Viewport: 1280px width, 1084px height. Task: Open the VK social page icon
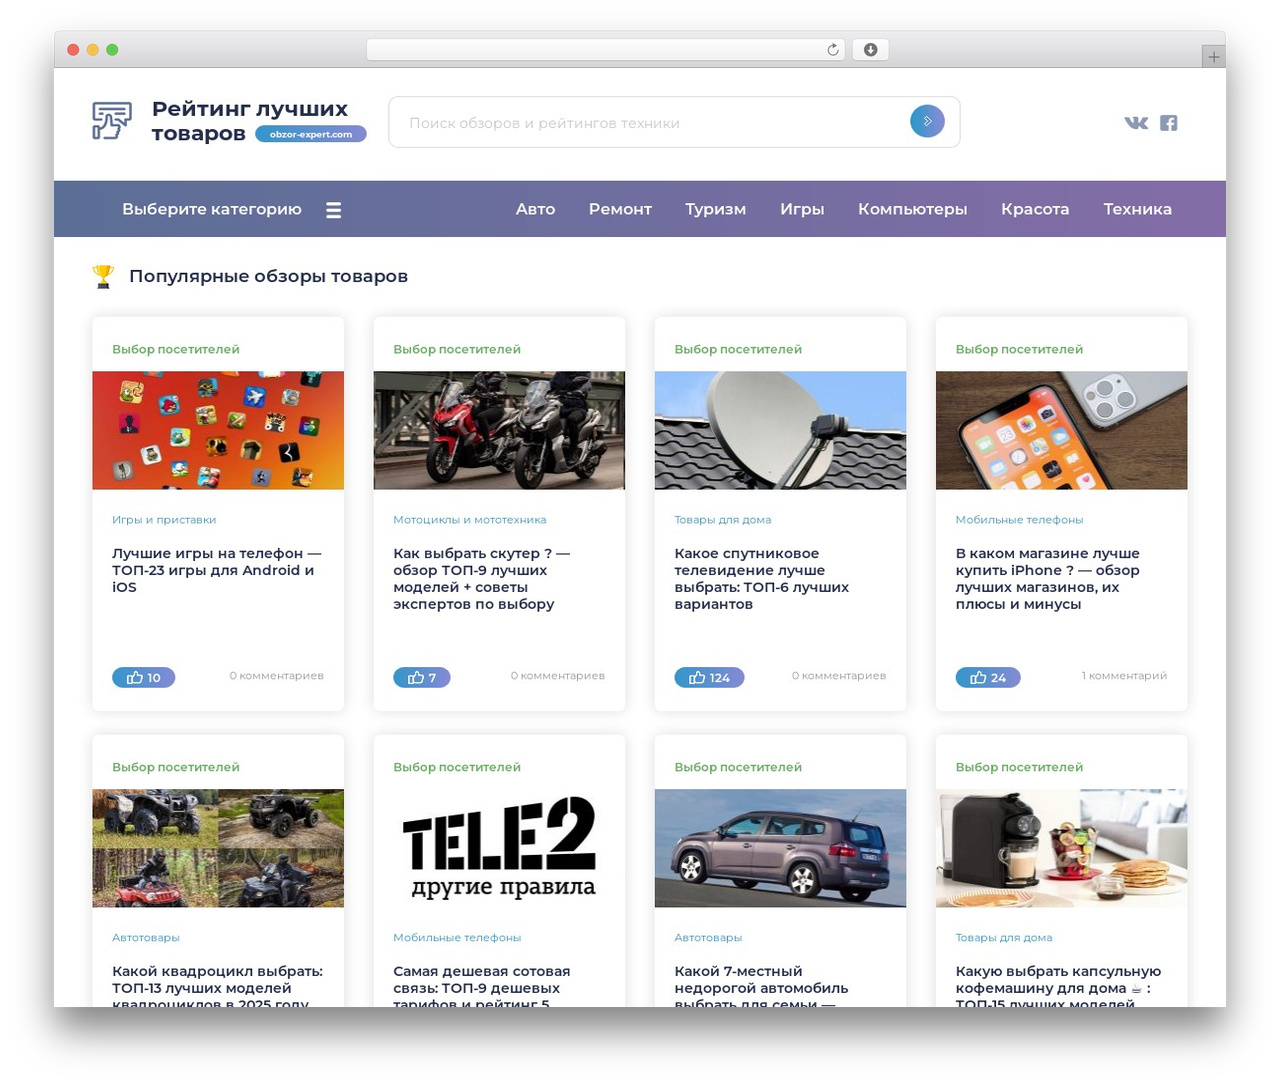(x=1136, y=123)
